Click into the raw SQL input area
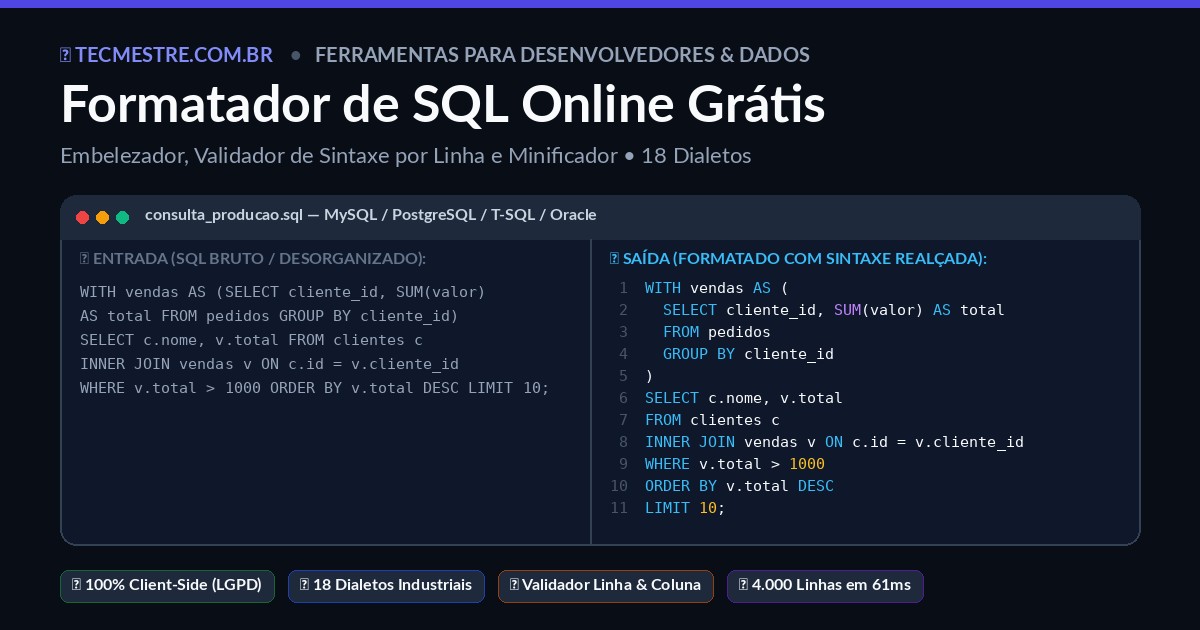This screenshot has height=630, width=1200. click(x=326, y=392)
